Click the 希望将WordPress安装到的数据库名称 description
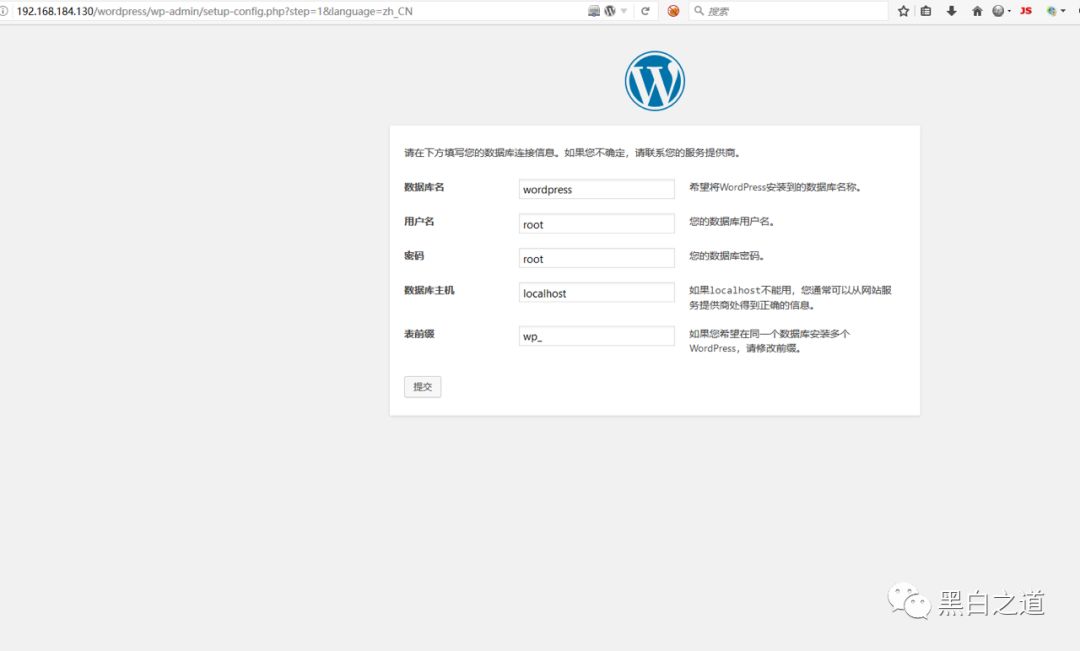Viewport: 1080px width, 651px height. 775,187
